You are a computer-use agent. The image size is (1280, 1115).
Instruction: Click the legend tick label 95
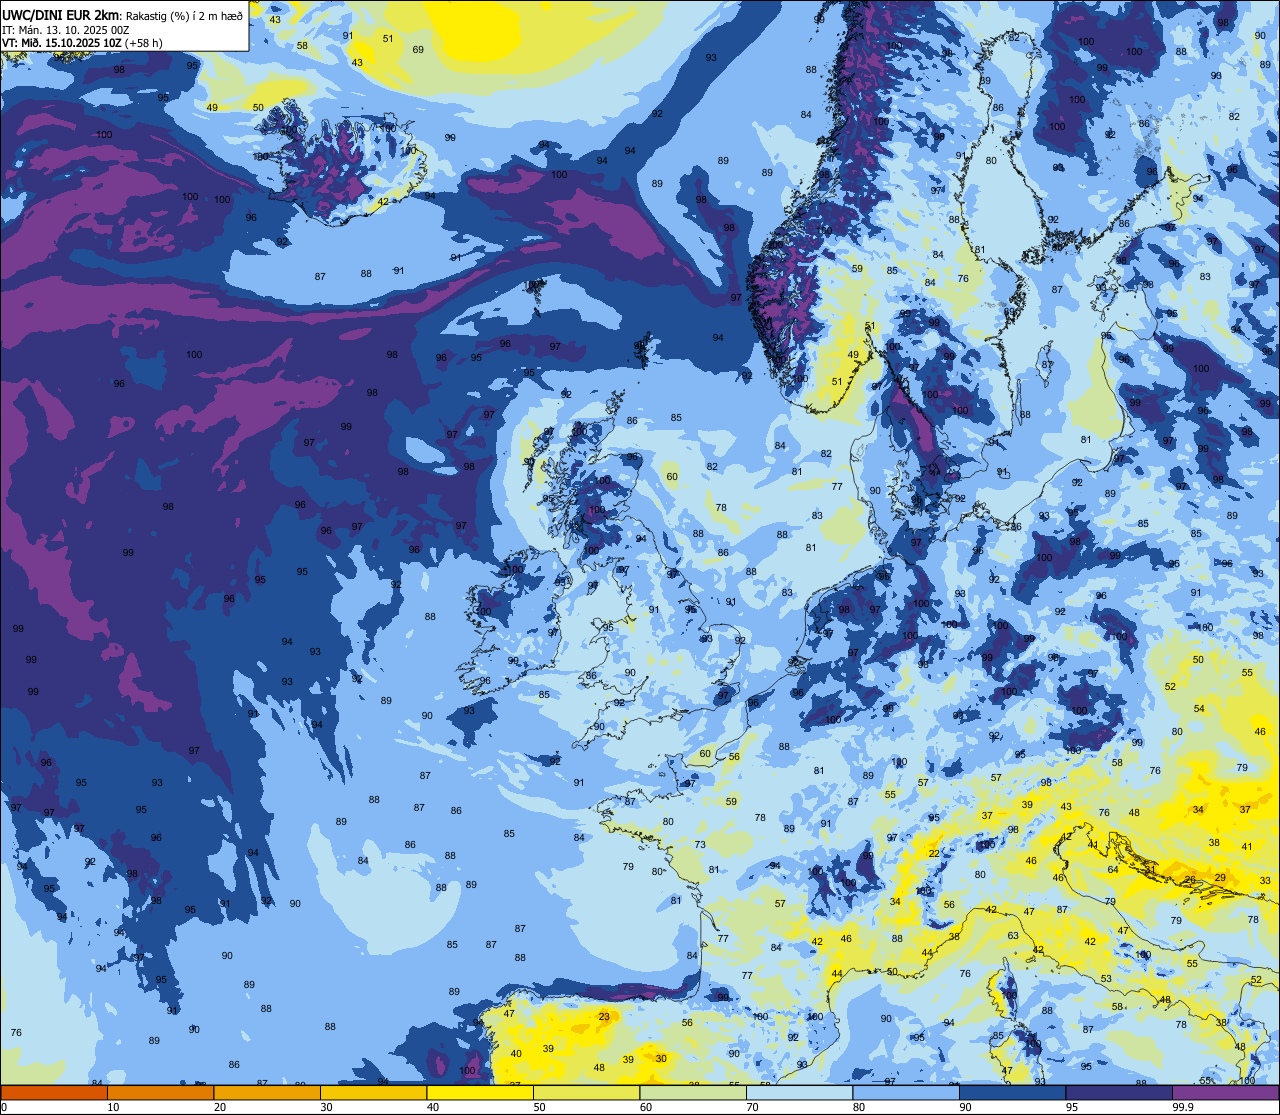[x=1072, y=1107]
